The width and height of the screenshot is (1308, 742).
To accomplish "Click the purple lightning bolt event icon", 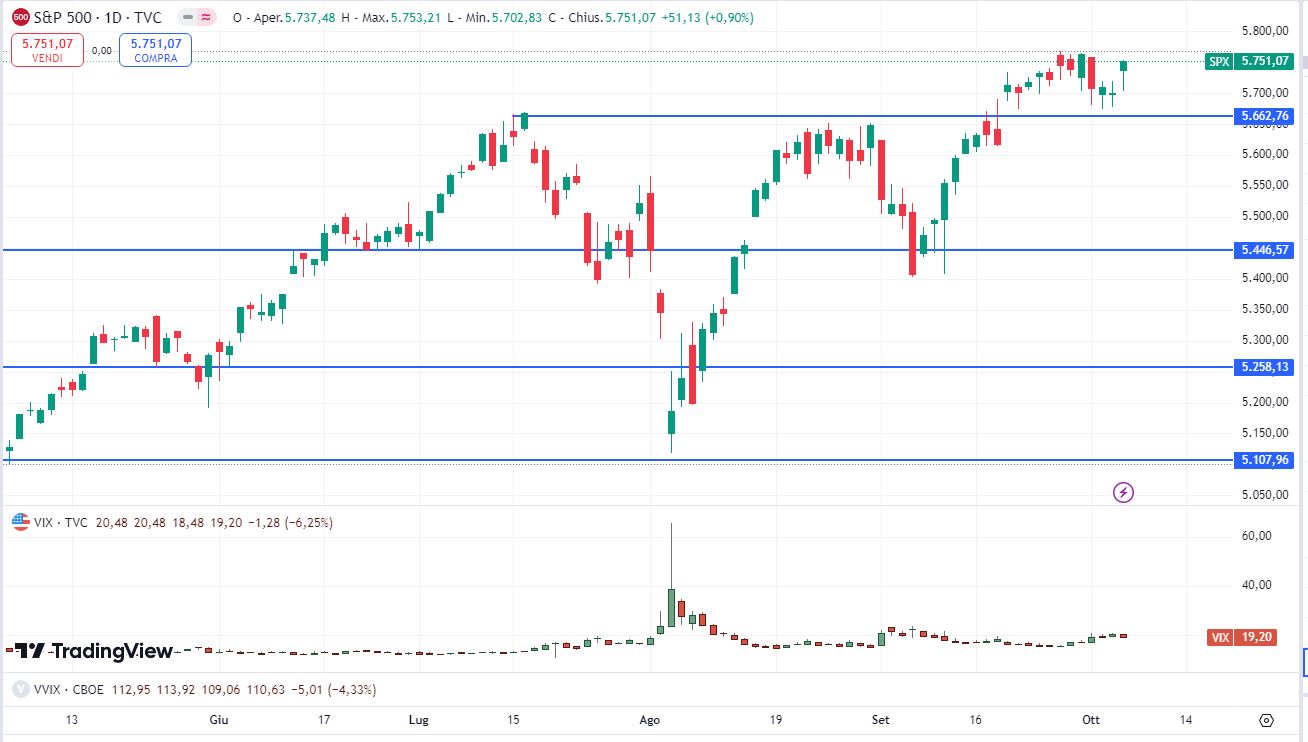I will 1124,492.
